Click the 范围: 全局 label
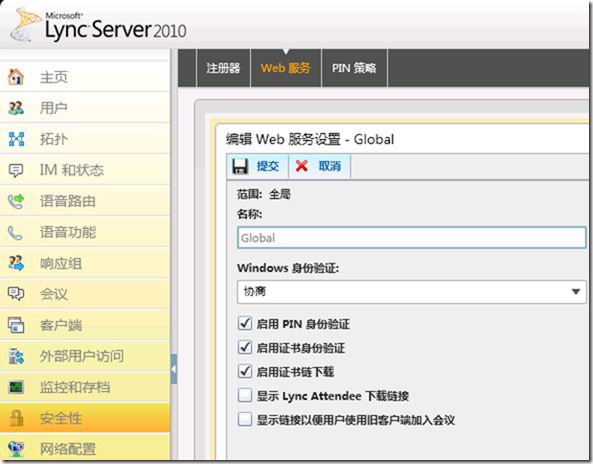This screenshot has height=464, width=593. click(x=264, y=194)
